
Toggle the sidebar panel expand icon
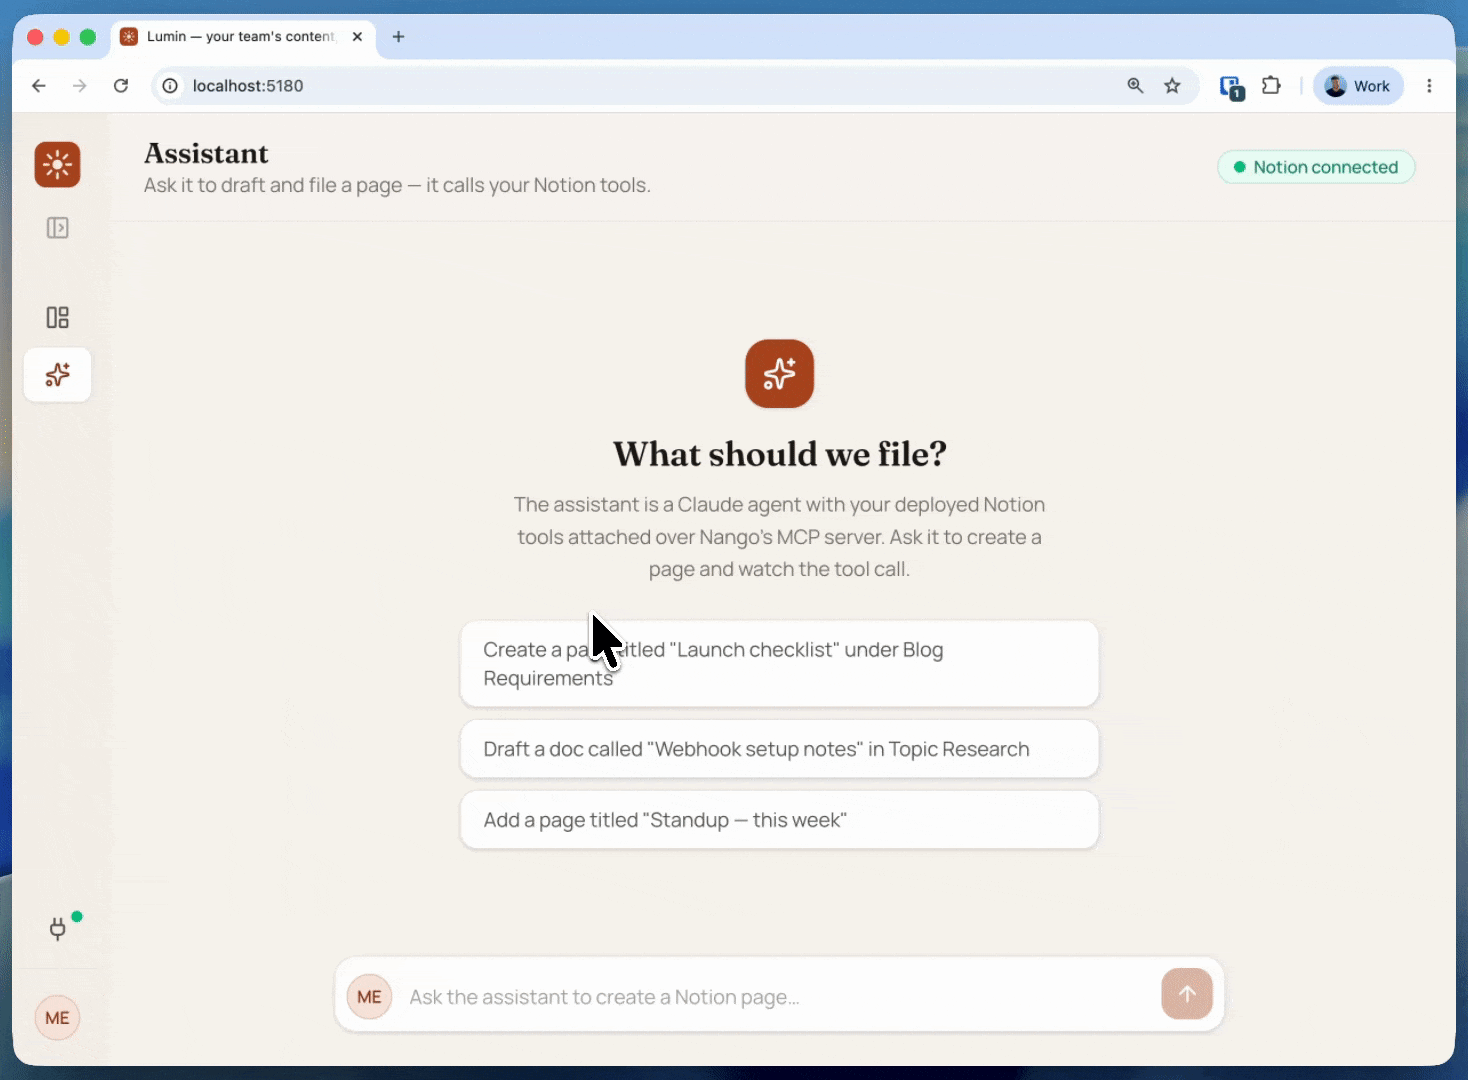coord(57,228)
